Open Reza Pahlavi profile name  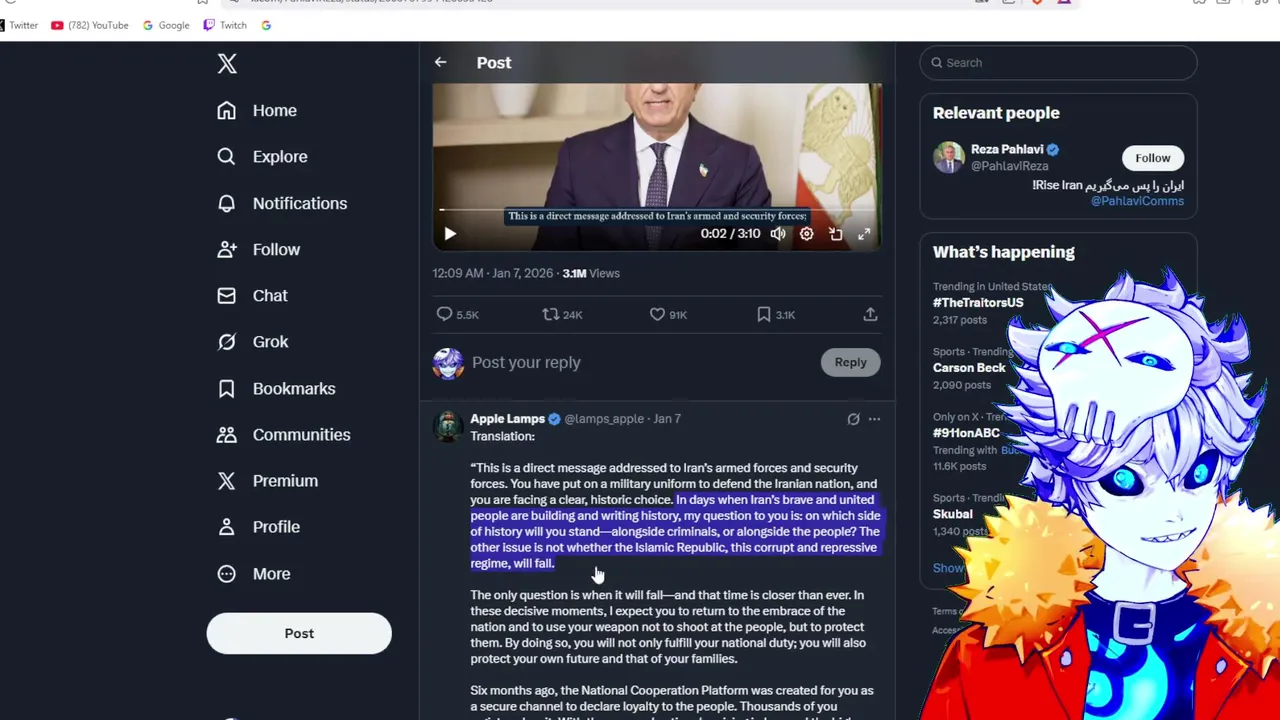1007,149
